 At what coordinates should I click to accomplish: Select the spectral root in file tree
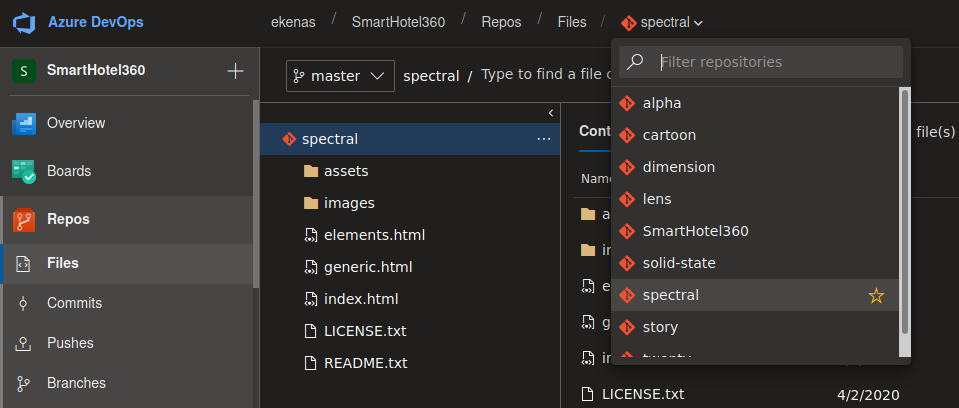click(x=410, y=139)
